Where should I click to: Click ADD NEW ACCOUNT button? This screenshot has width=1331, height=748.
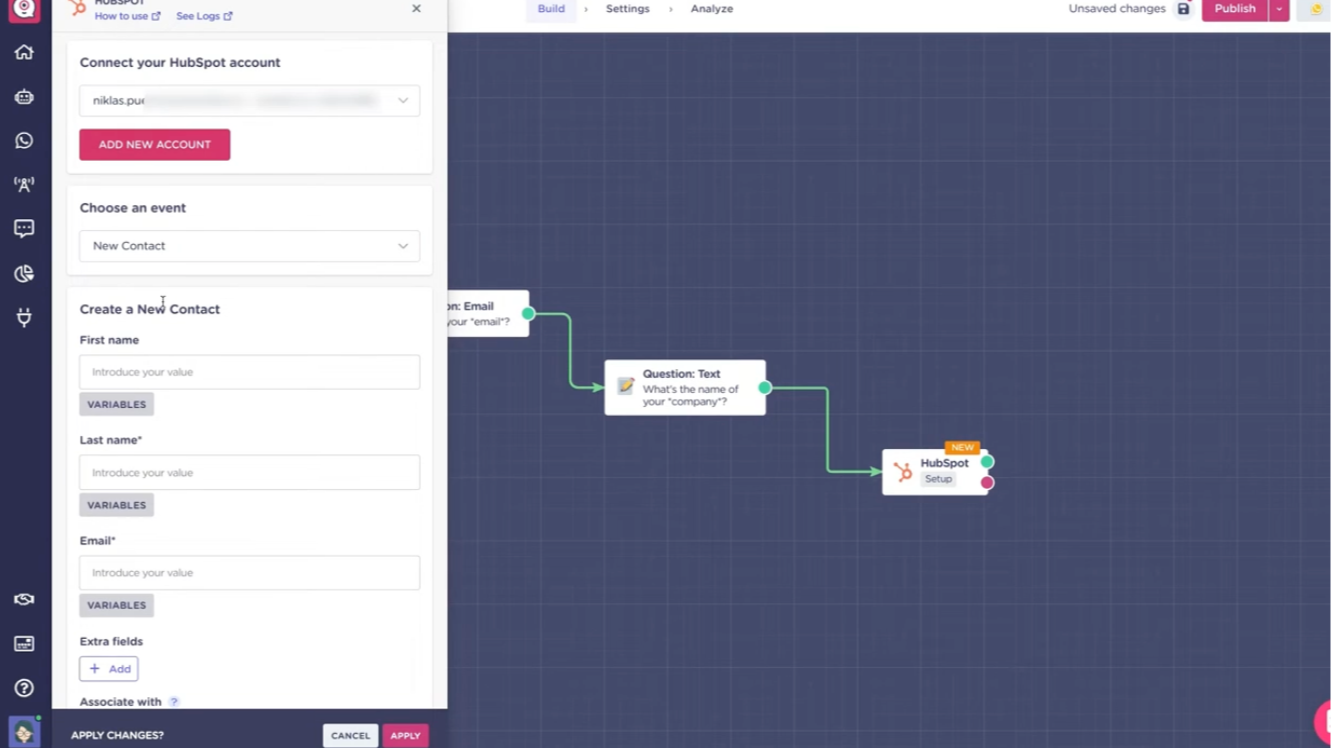pos(155,145)
